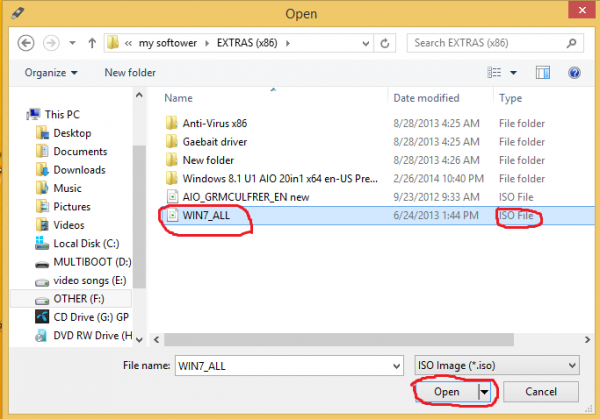The height and width of the screenshot is (419, 600).
Task: Click the dialog title bar app icon
Action: pos(18,14)
